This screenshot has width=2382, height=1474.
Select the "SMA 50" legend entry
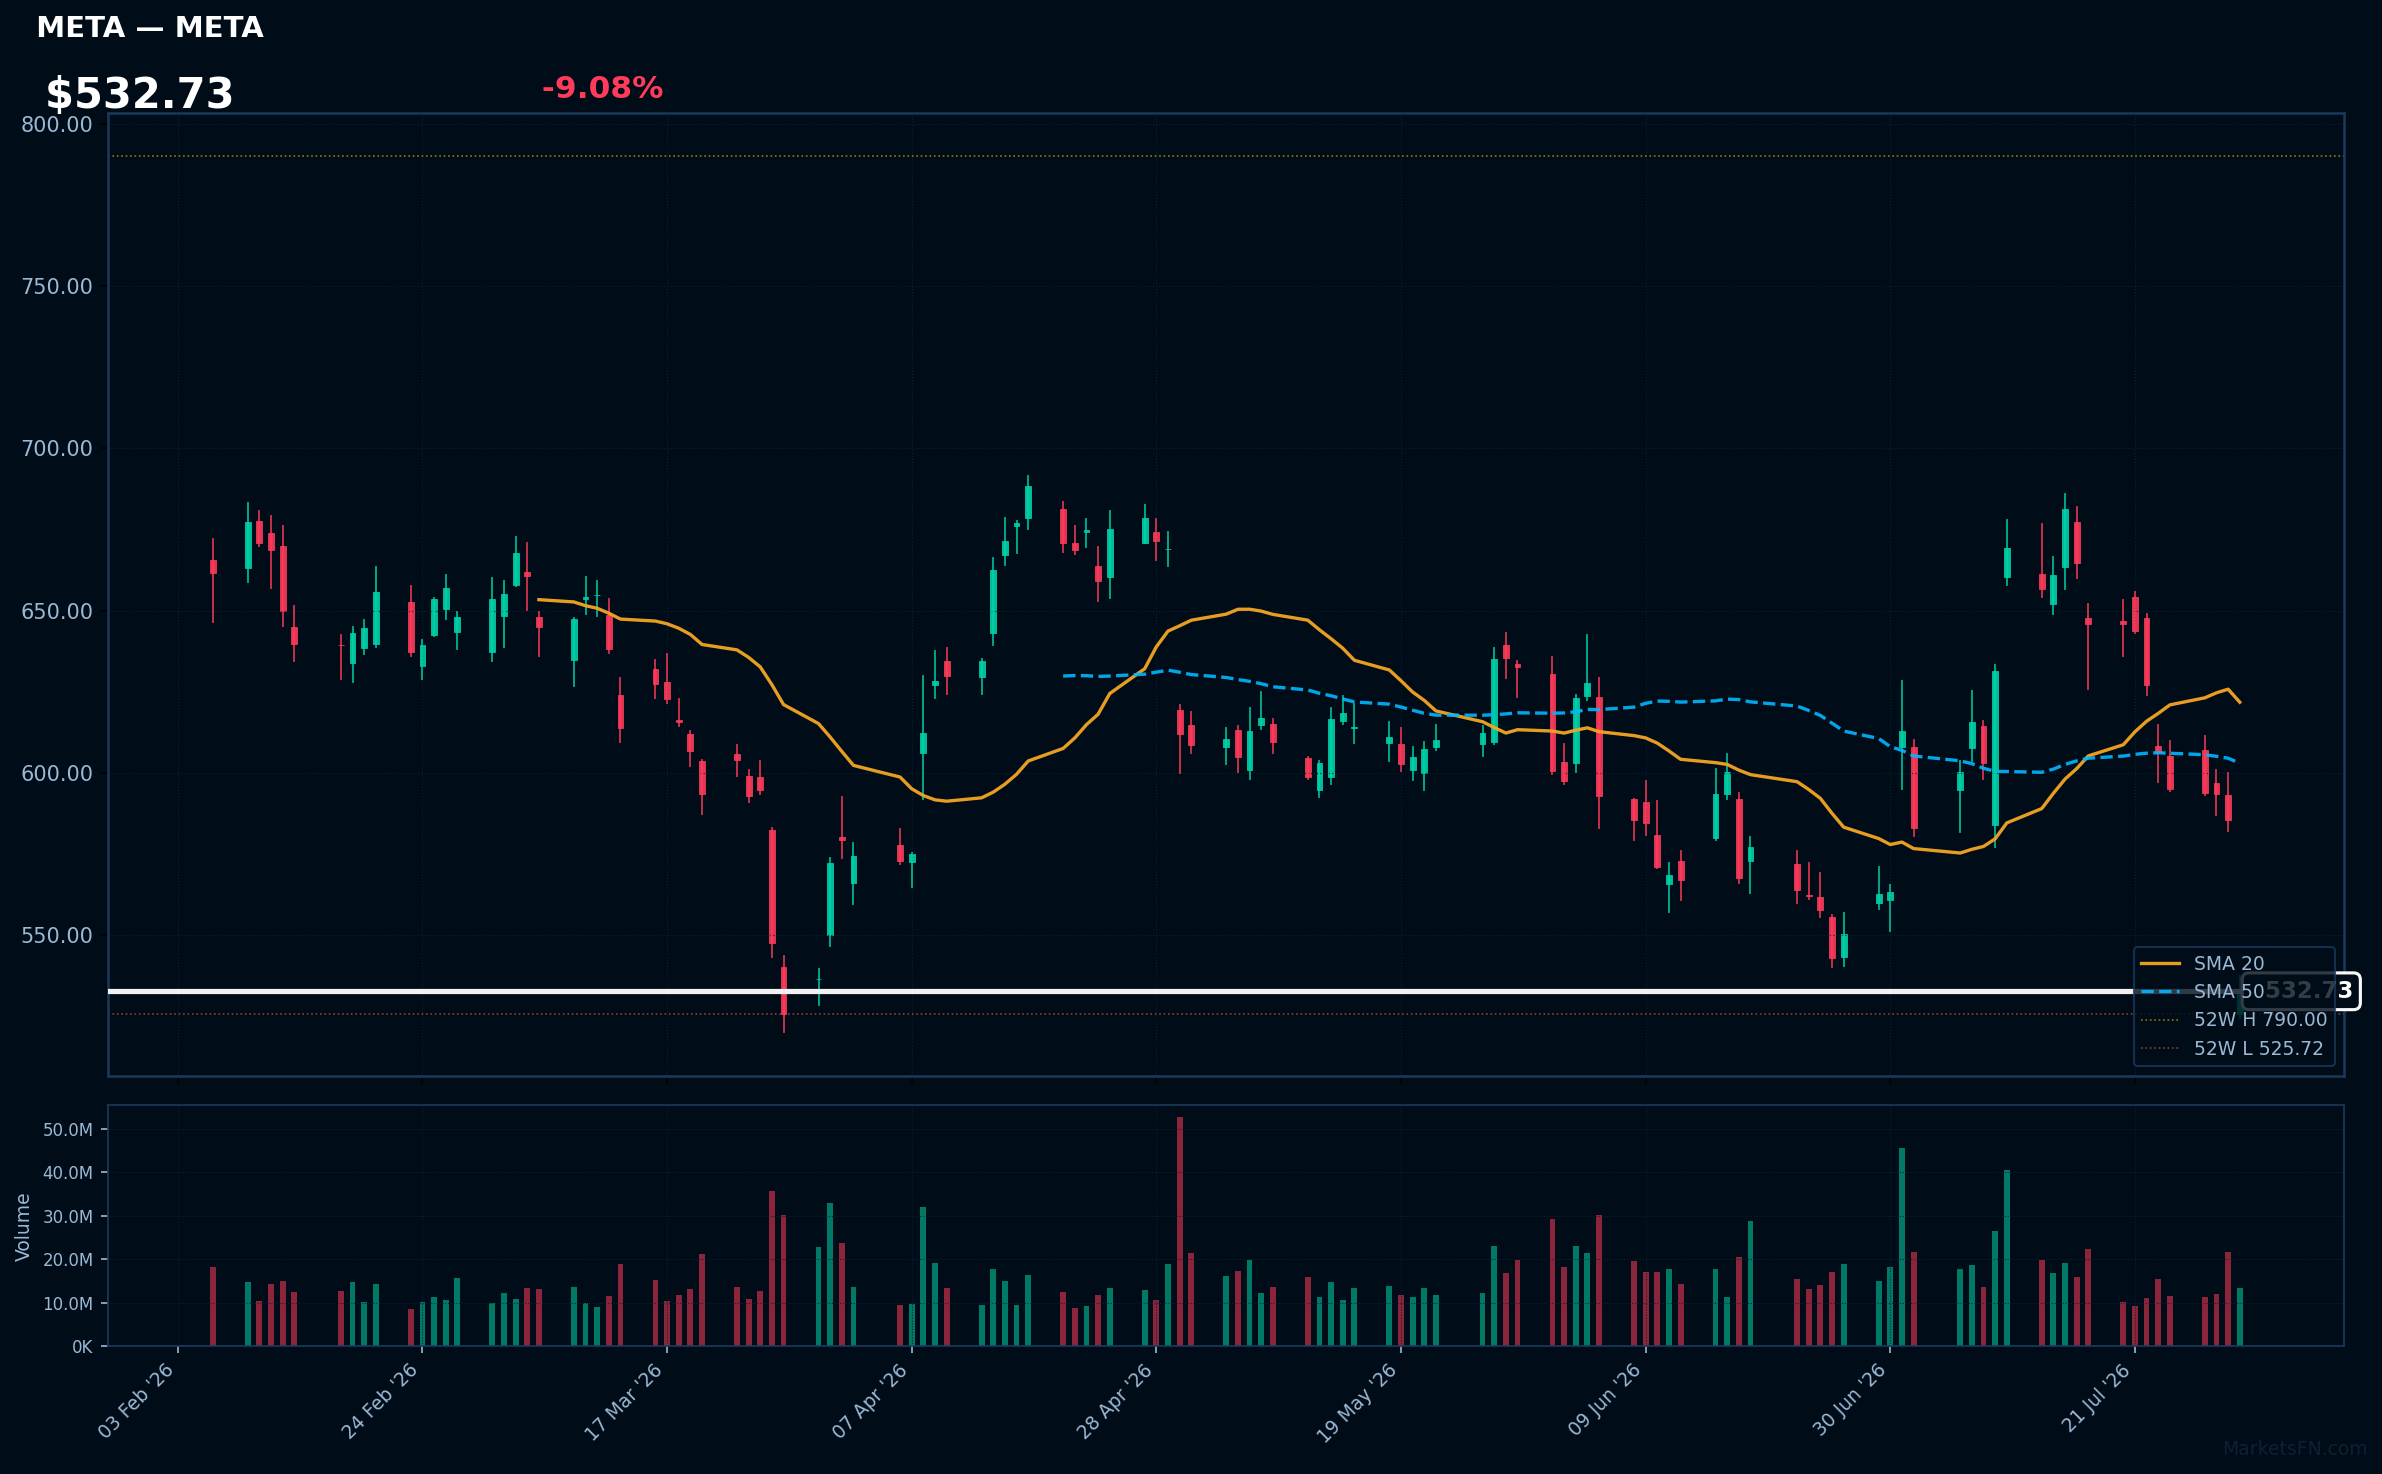click(2202, 991)
